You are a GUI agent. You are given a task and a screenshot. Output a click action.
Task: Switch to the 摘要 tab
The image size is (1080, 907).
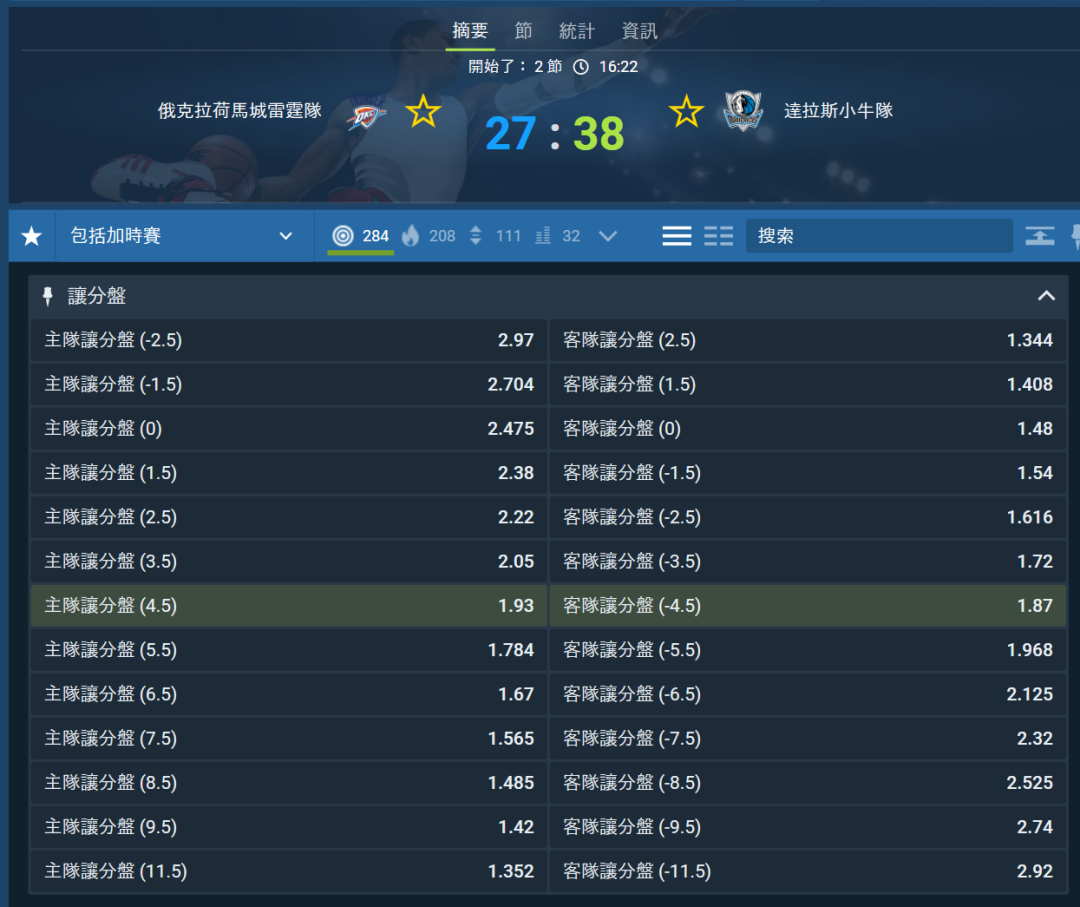coord(470,31)
